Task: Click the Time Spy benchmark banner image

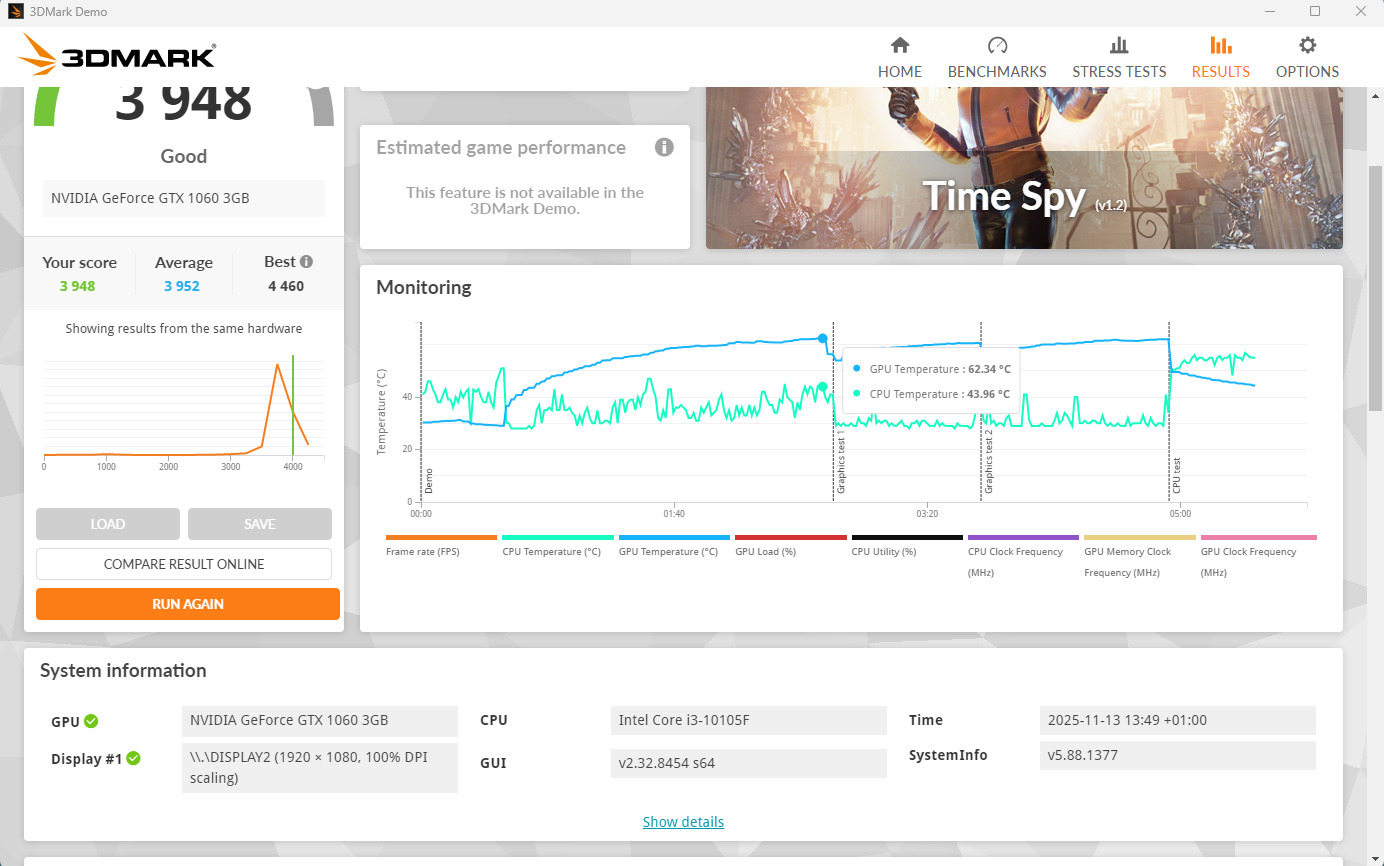Action: click(x=1024, y=168)
